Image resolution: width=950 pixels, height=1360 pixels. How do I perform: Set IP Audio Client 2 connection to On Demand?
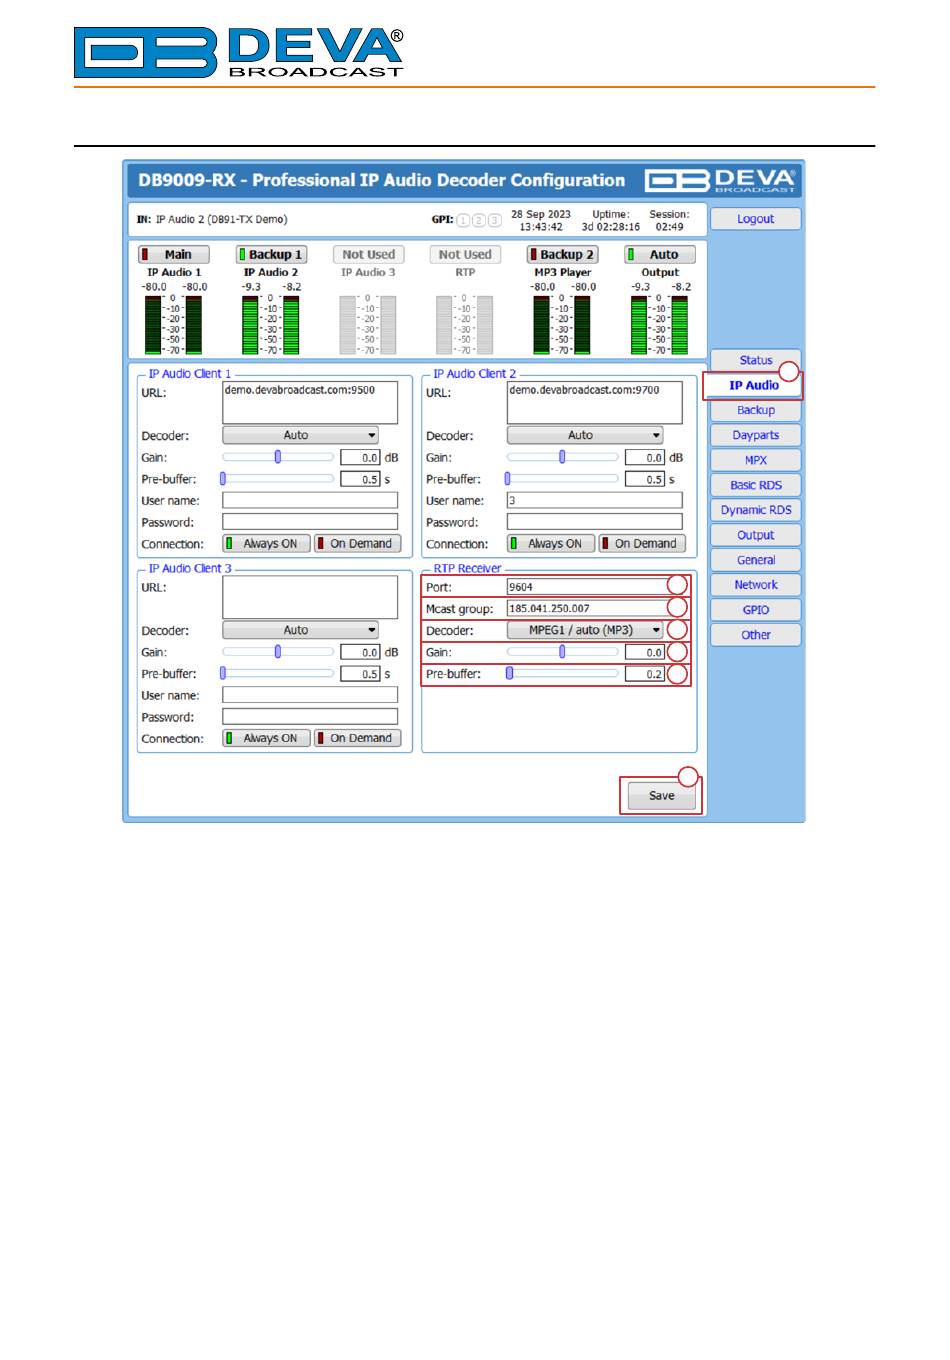(642, 544)
